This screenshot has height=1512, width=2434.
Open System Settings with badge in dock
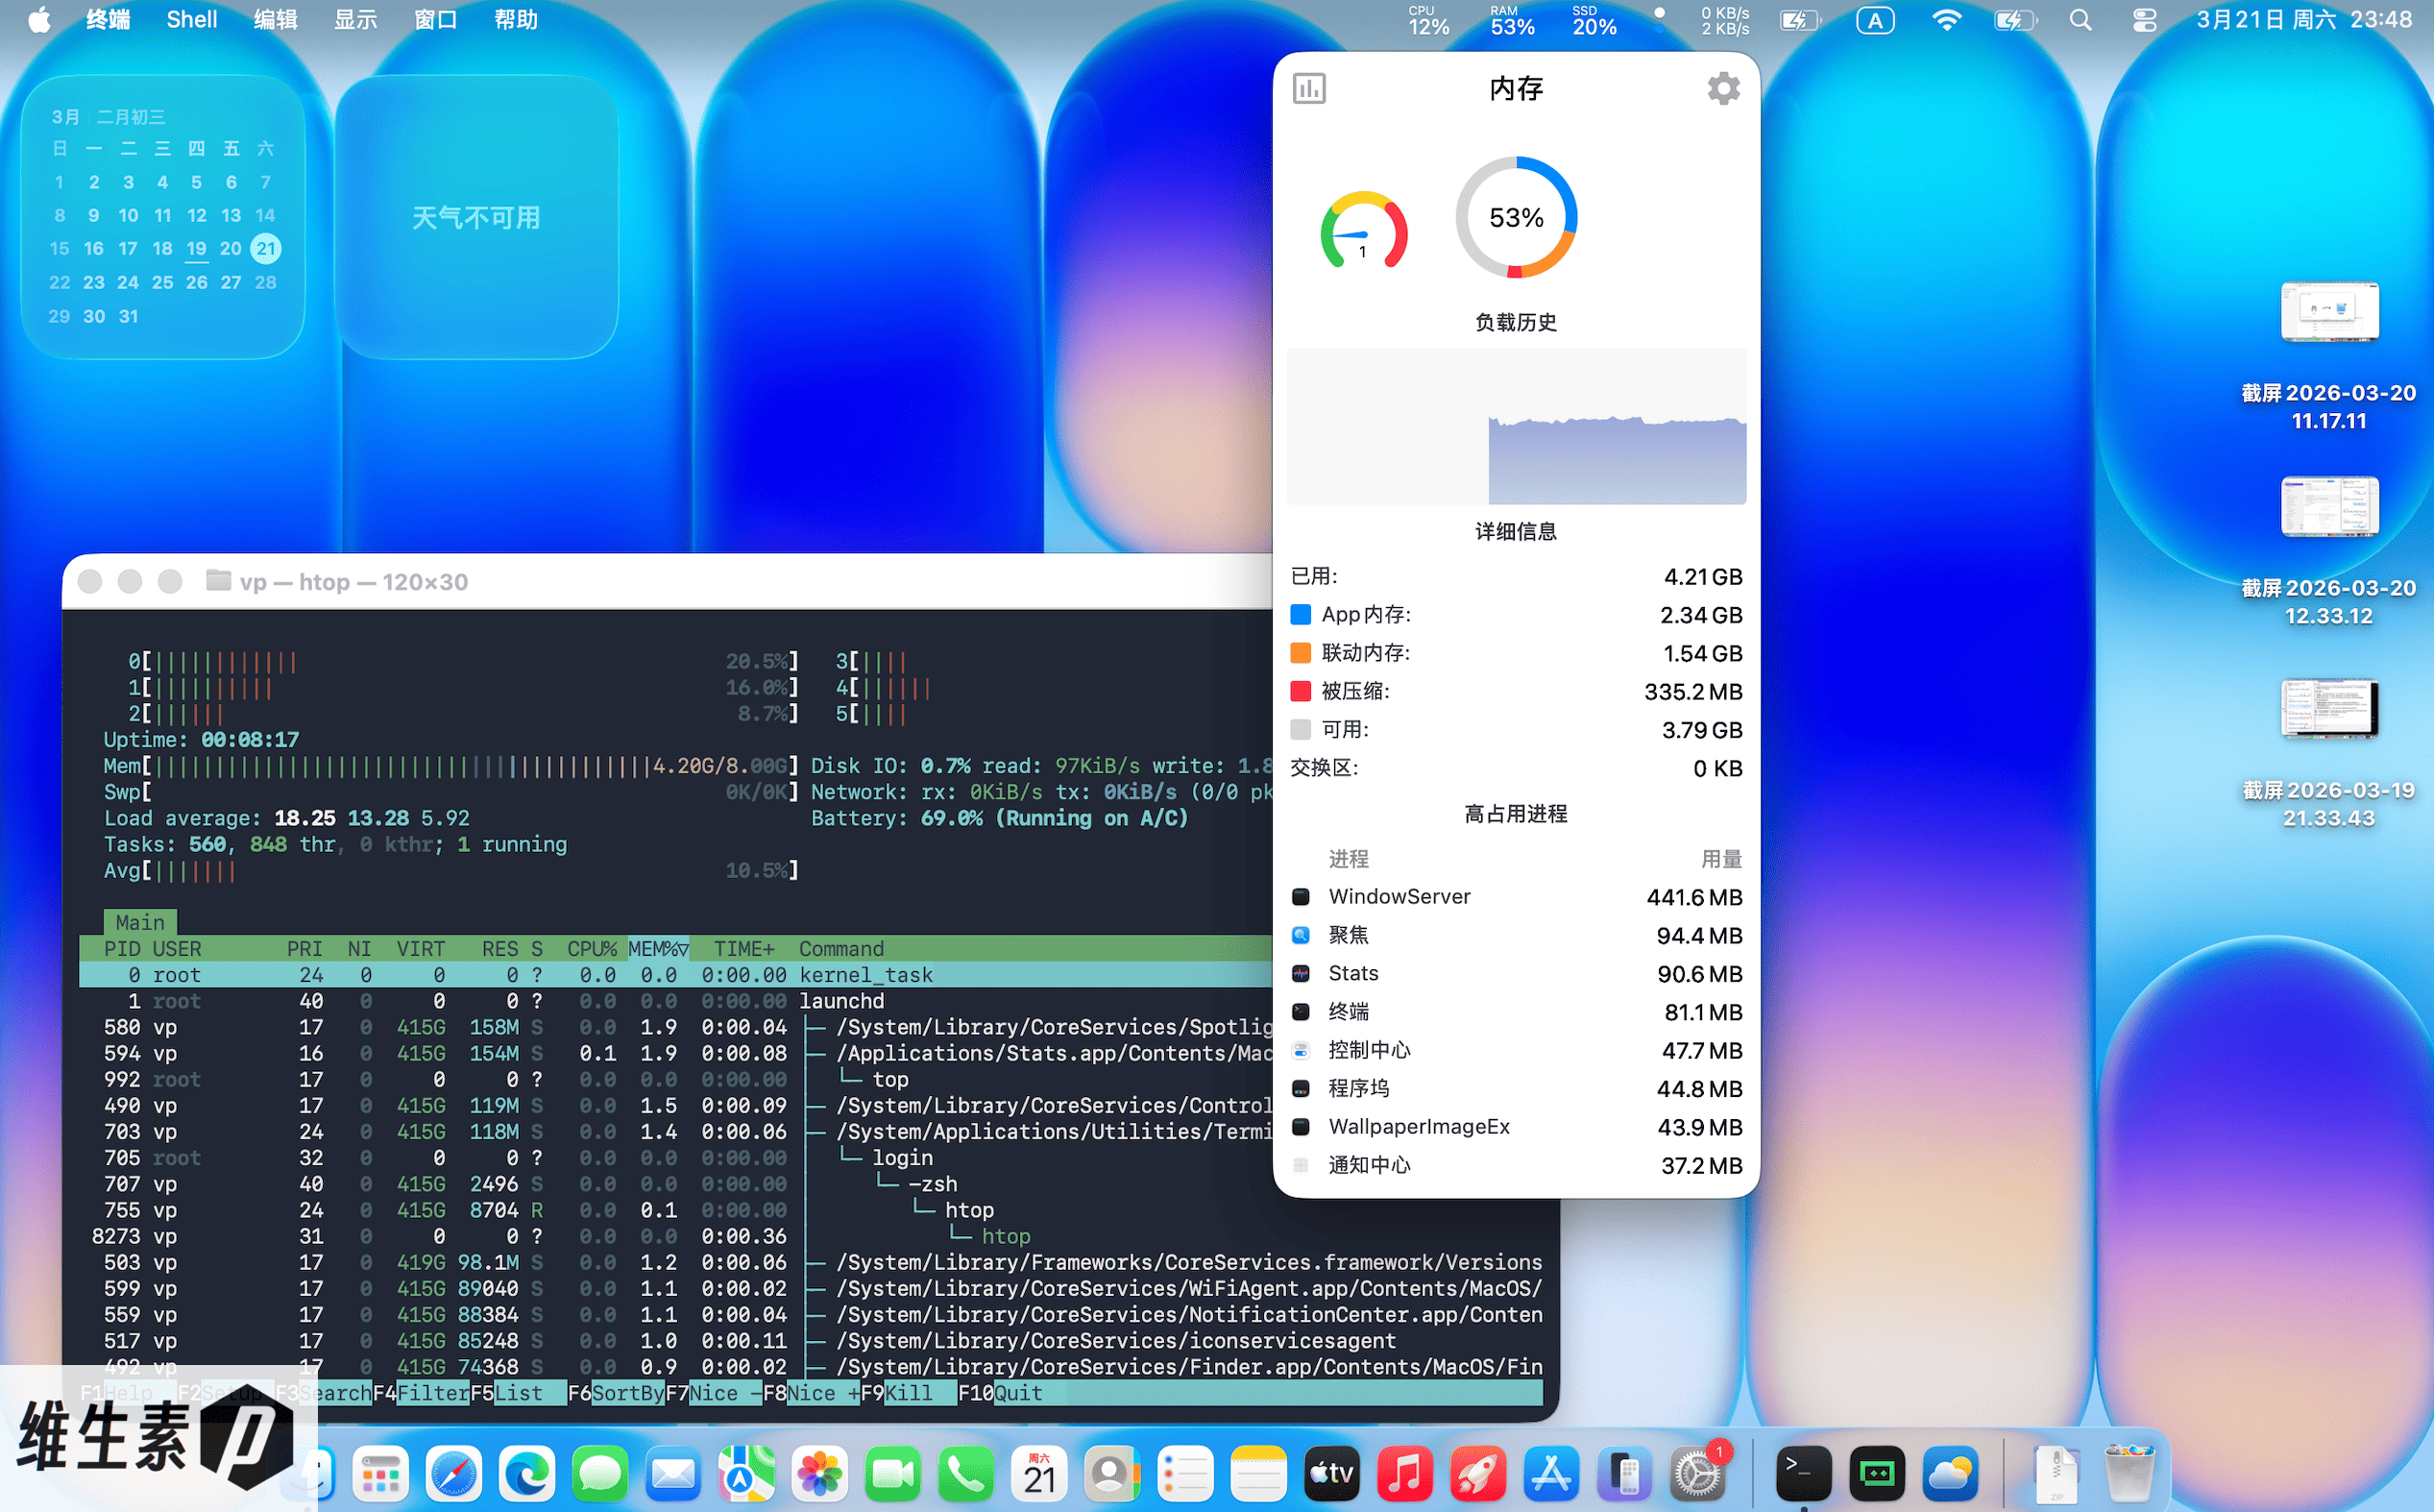[1697, 1474]
